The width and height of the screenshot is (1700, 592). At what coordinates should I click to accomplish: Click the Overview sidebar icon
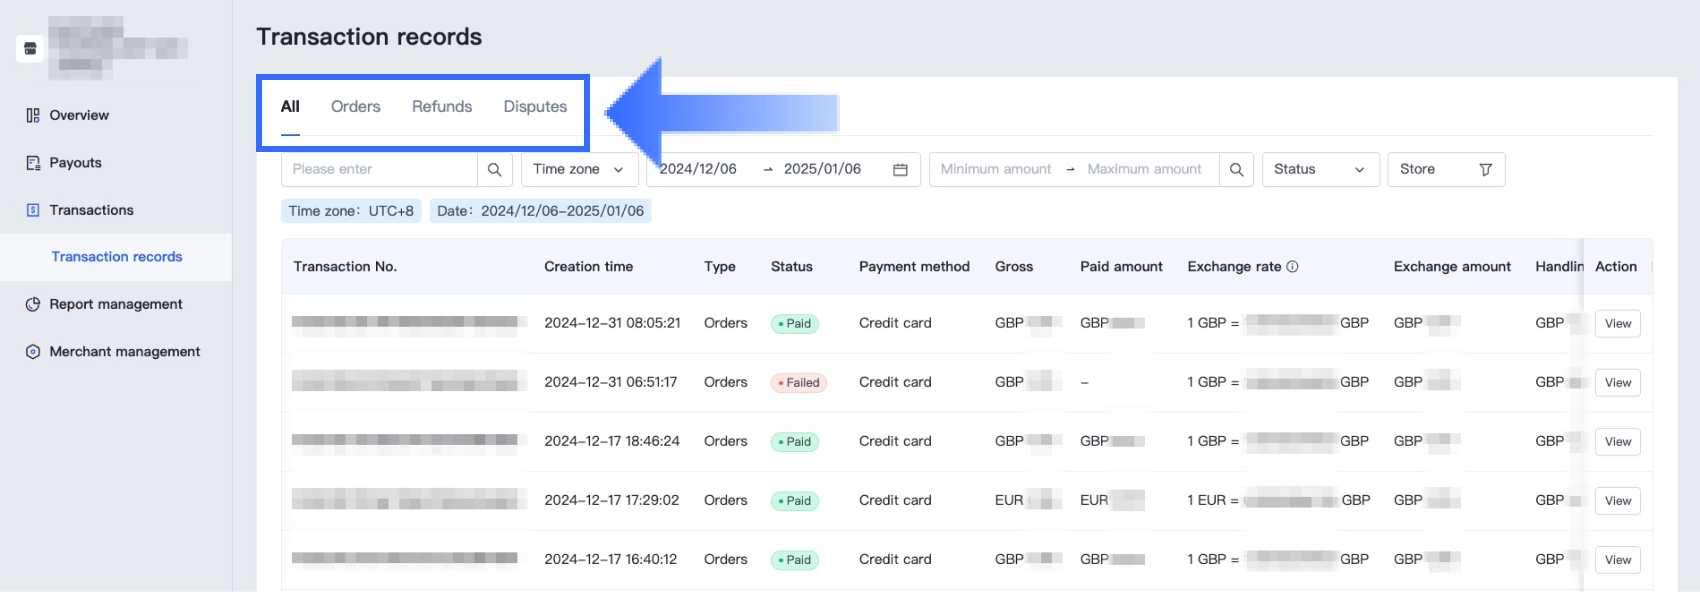(33, 115)
